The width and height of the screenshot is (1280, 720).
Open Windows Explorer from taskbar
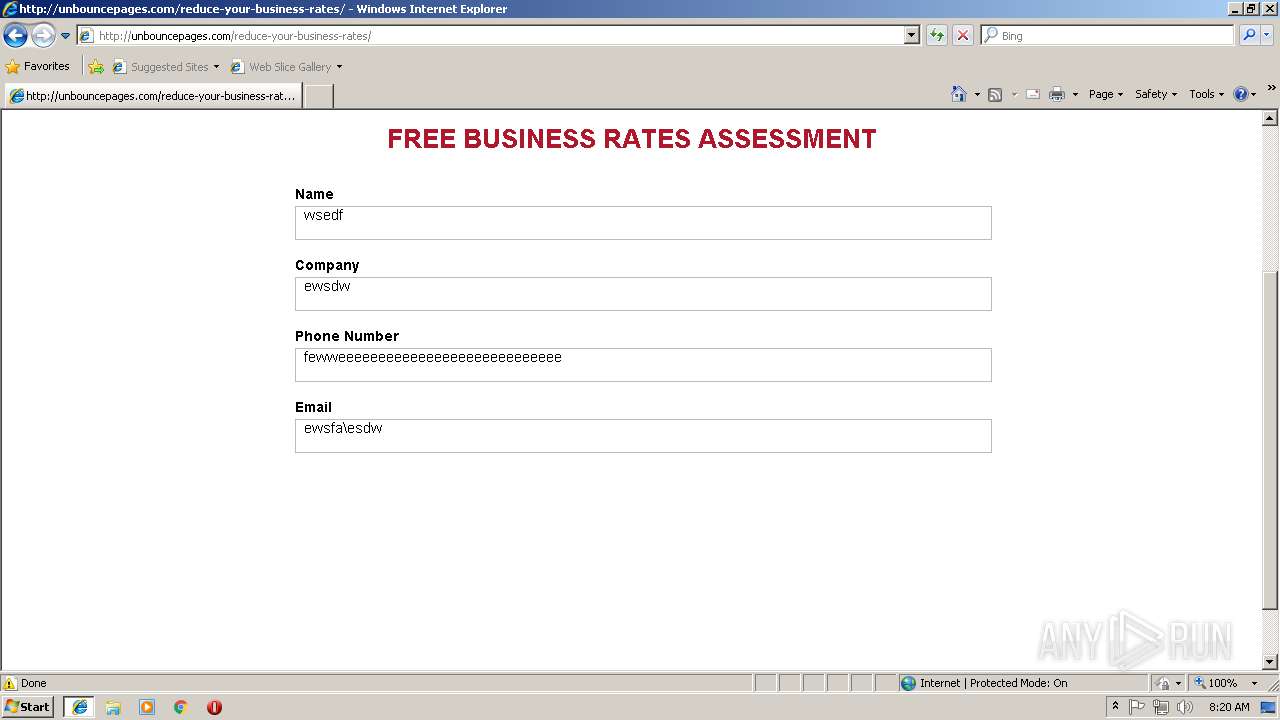point(113,707)
